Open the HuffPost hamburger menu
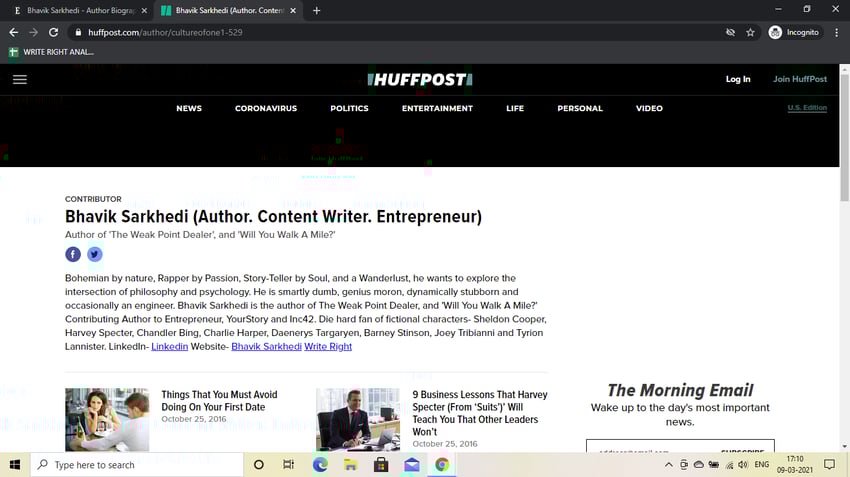 point(20,80)
